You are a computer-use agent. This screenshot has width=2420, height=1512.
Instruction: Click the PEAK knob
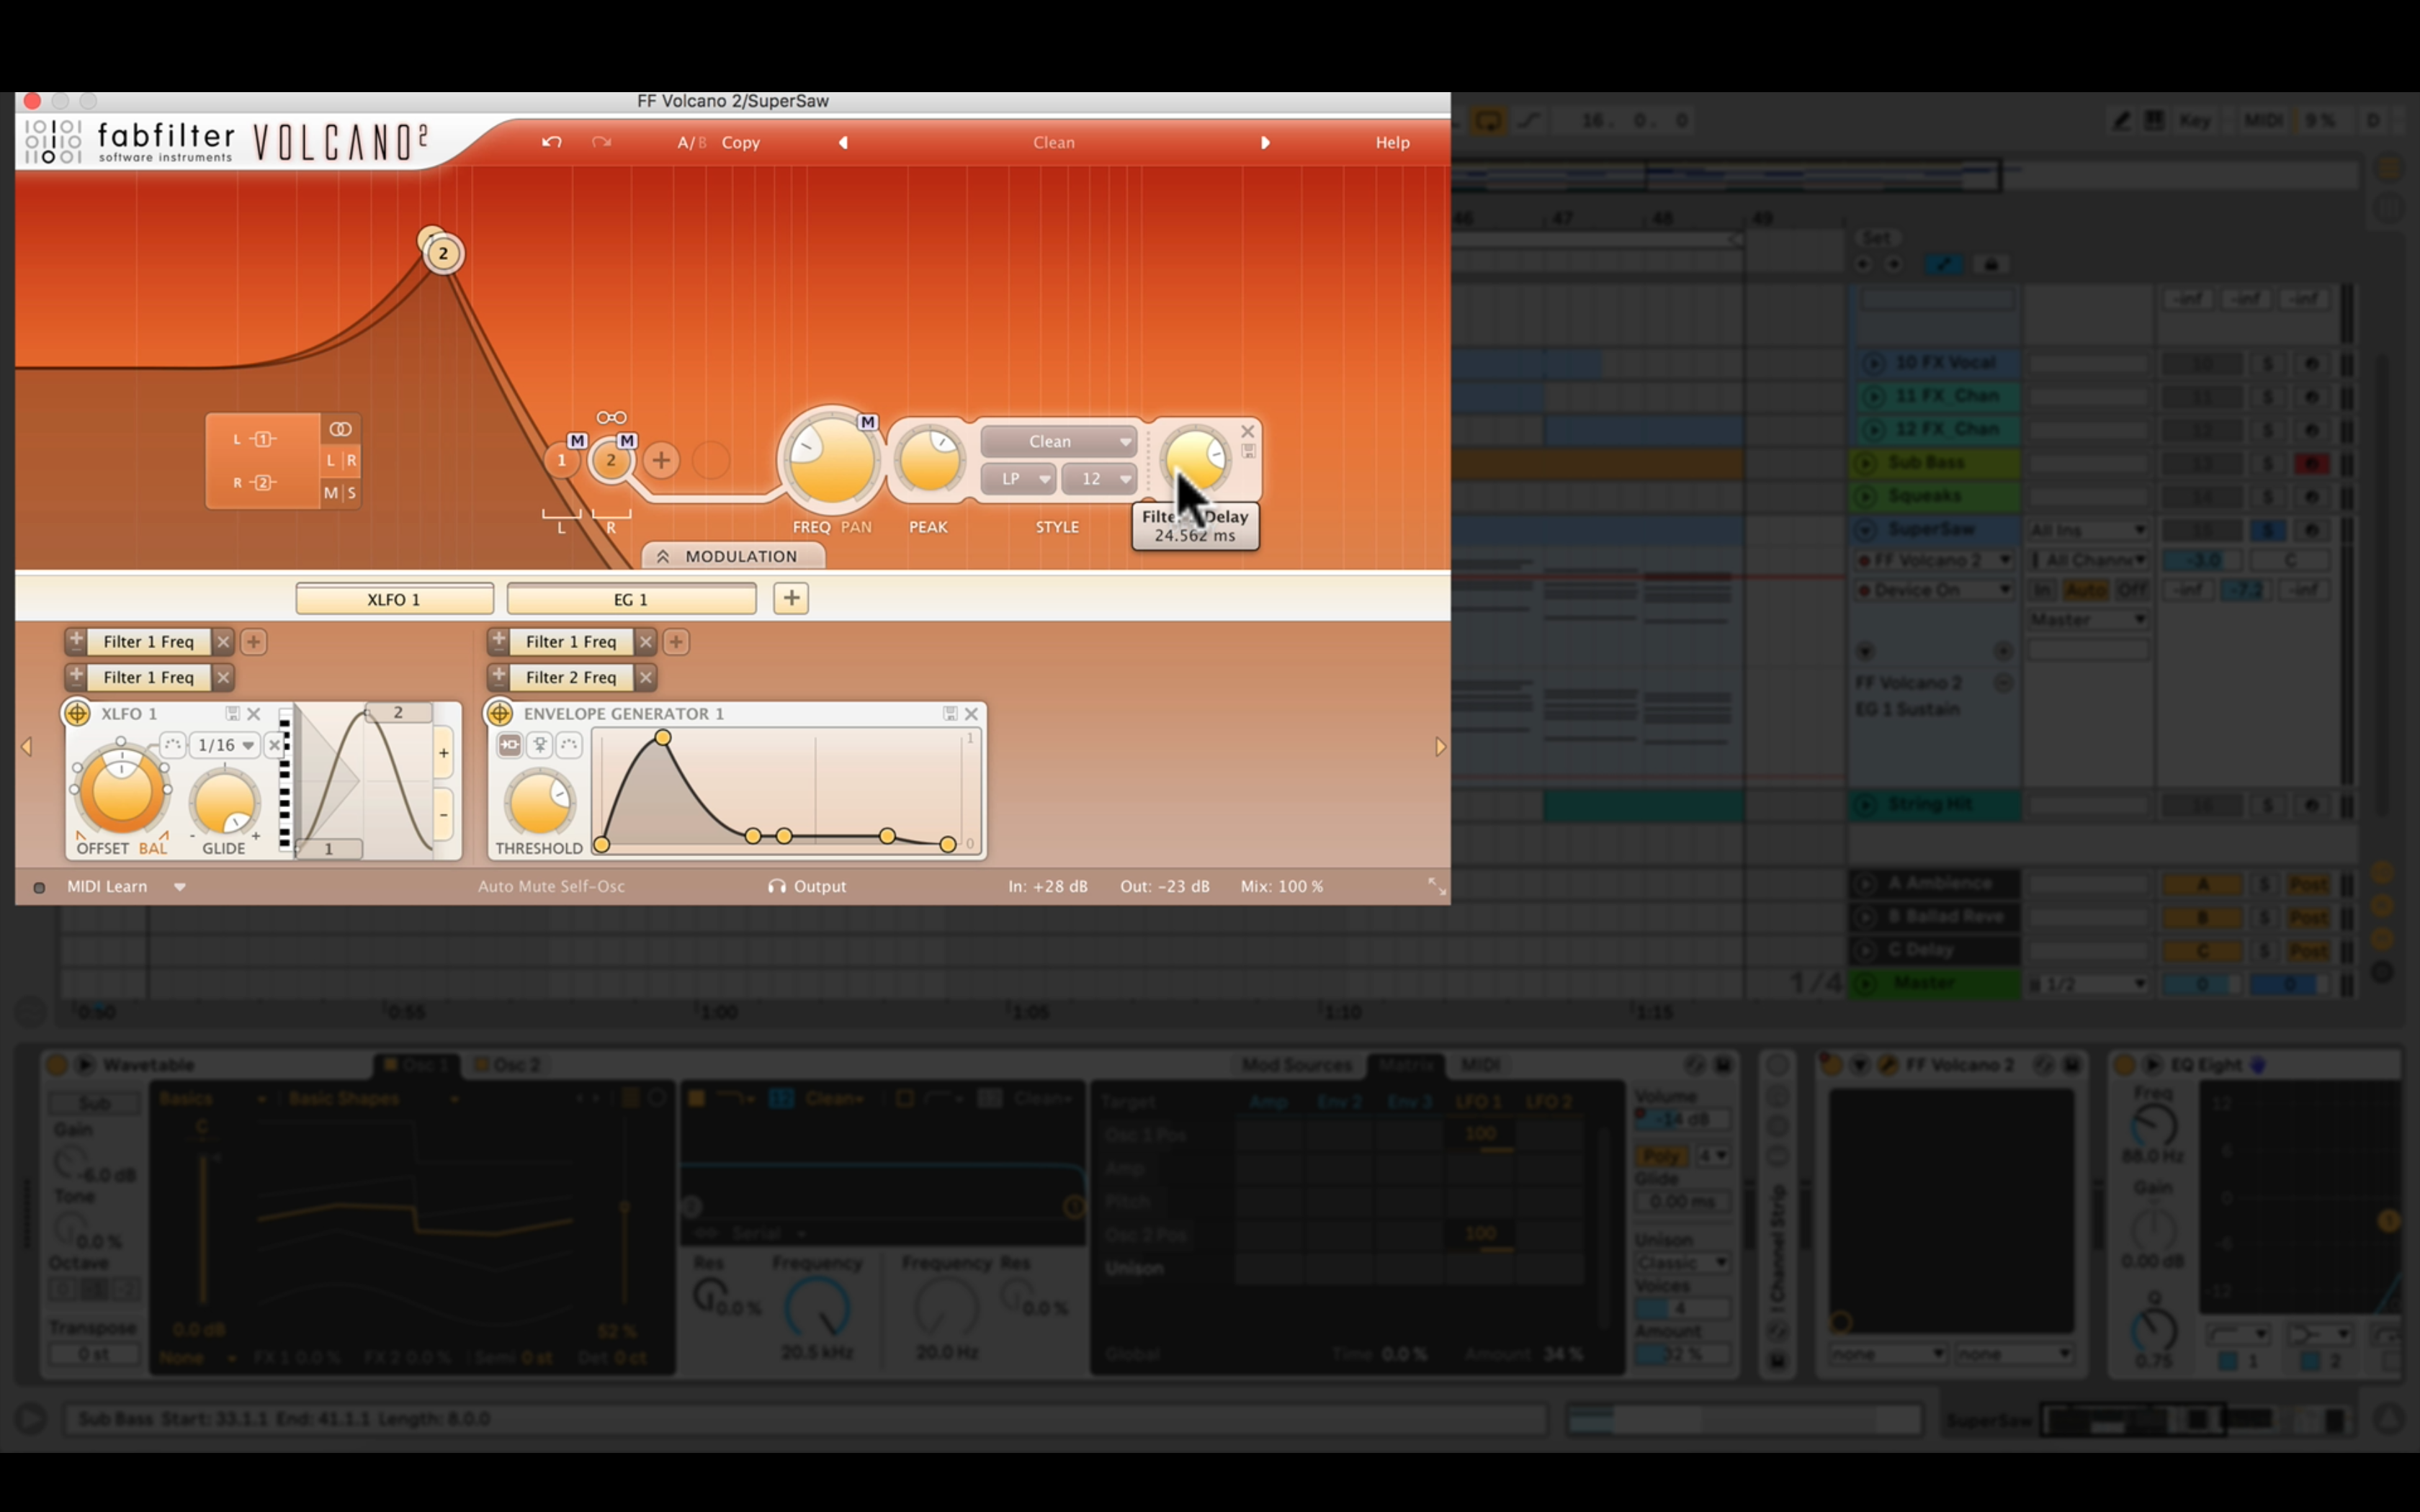(x=929, y=461)
